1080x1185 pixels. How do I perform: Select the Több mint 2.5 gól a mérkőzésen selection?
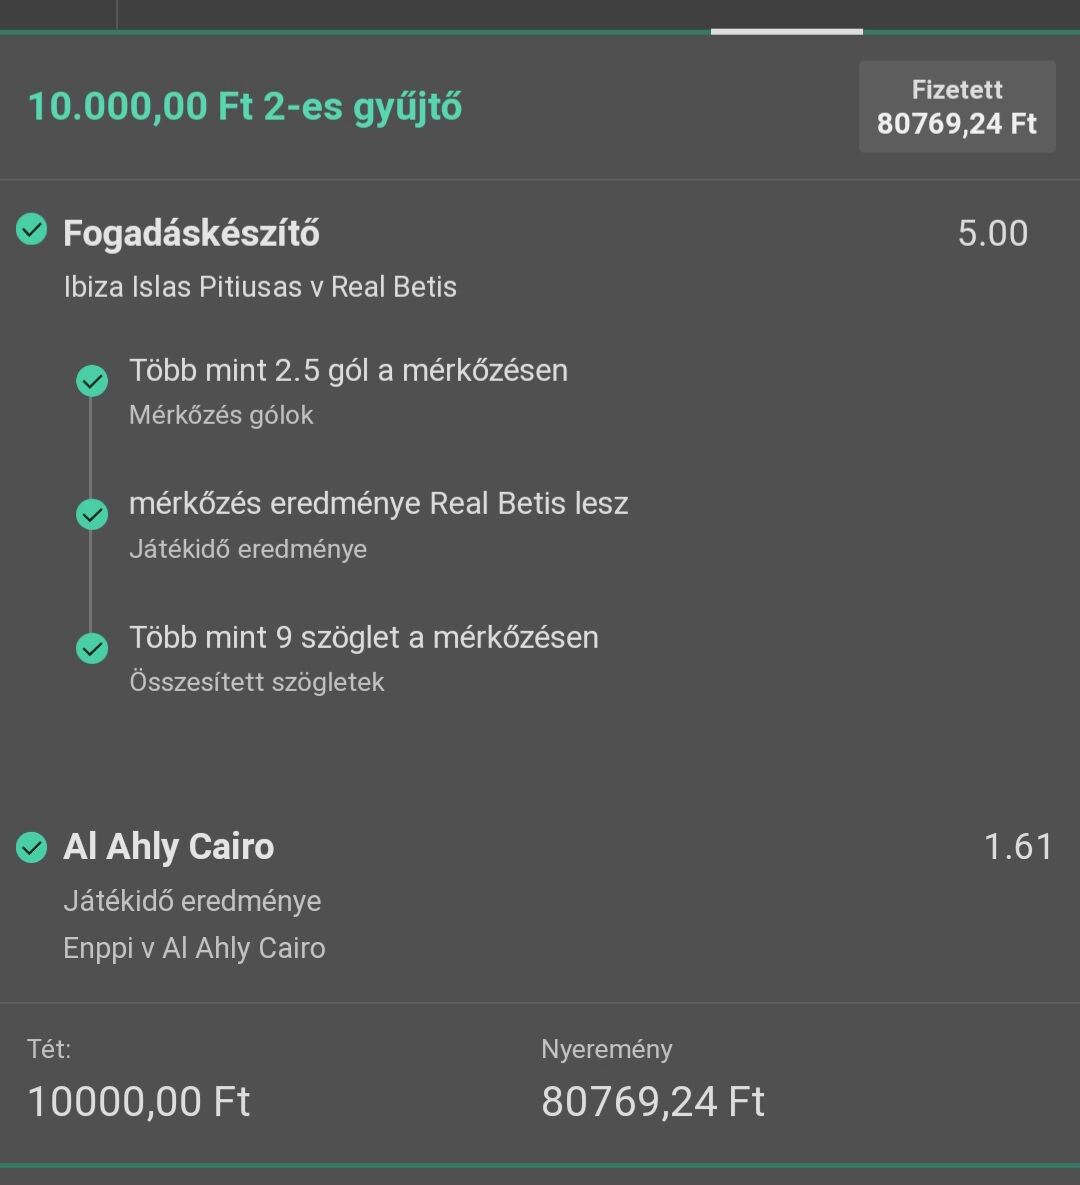348,370
